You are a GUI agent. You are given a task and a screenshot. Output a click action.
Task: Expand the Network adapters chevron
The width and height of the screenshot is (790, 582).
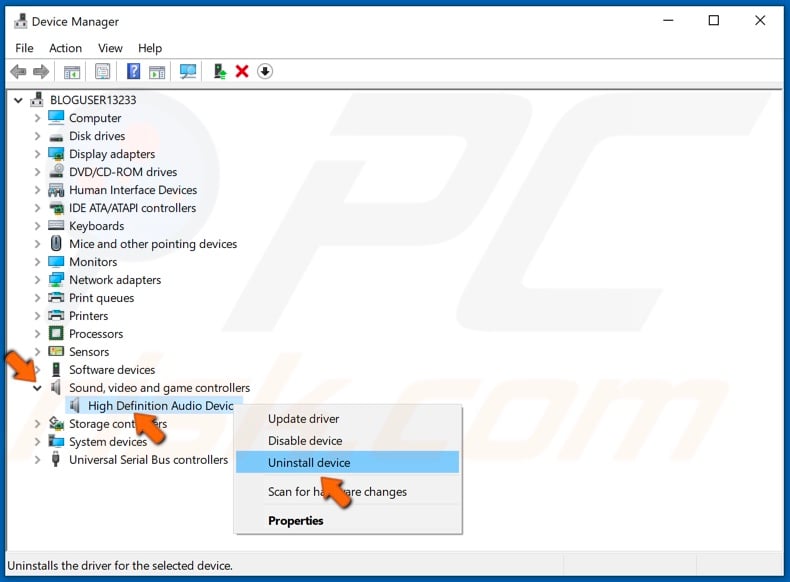[x=37, y=280]
